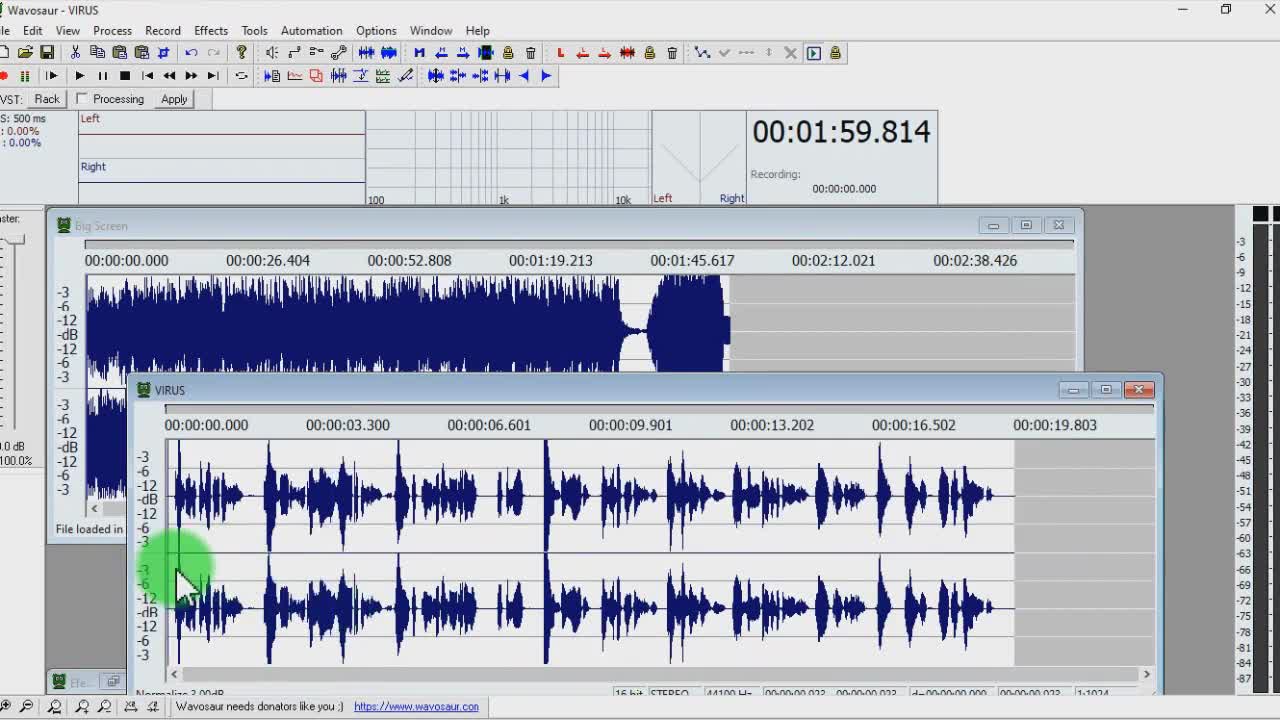Pause playback
1280x720 pixels.
102,76
